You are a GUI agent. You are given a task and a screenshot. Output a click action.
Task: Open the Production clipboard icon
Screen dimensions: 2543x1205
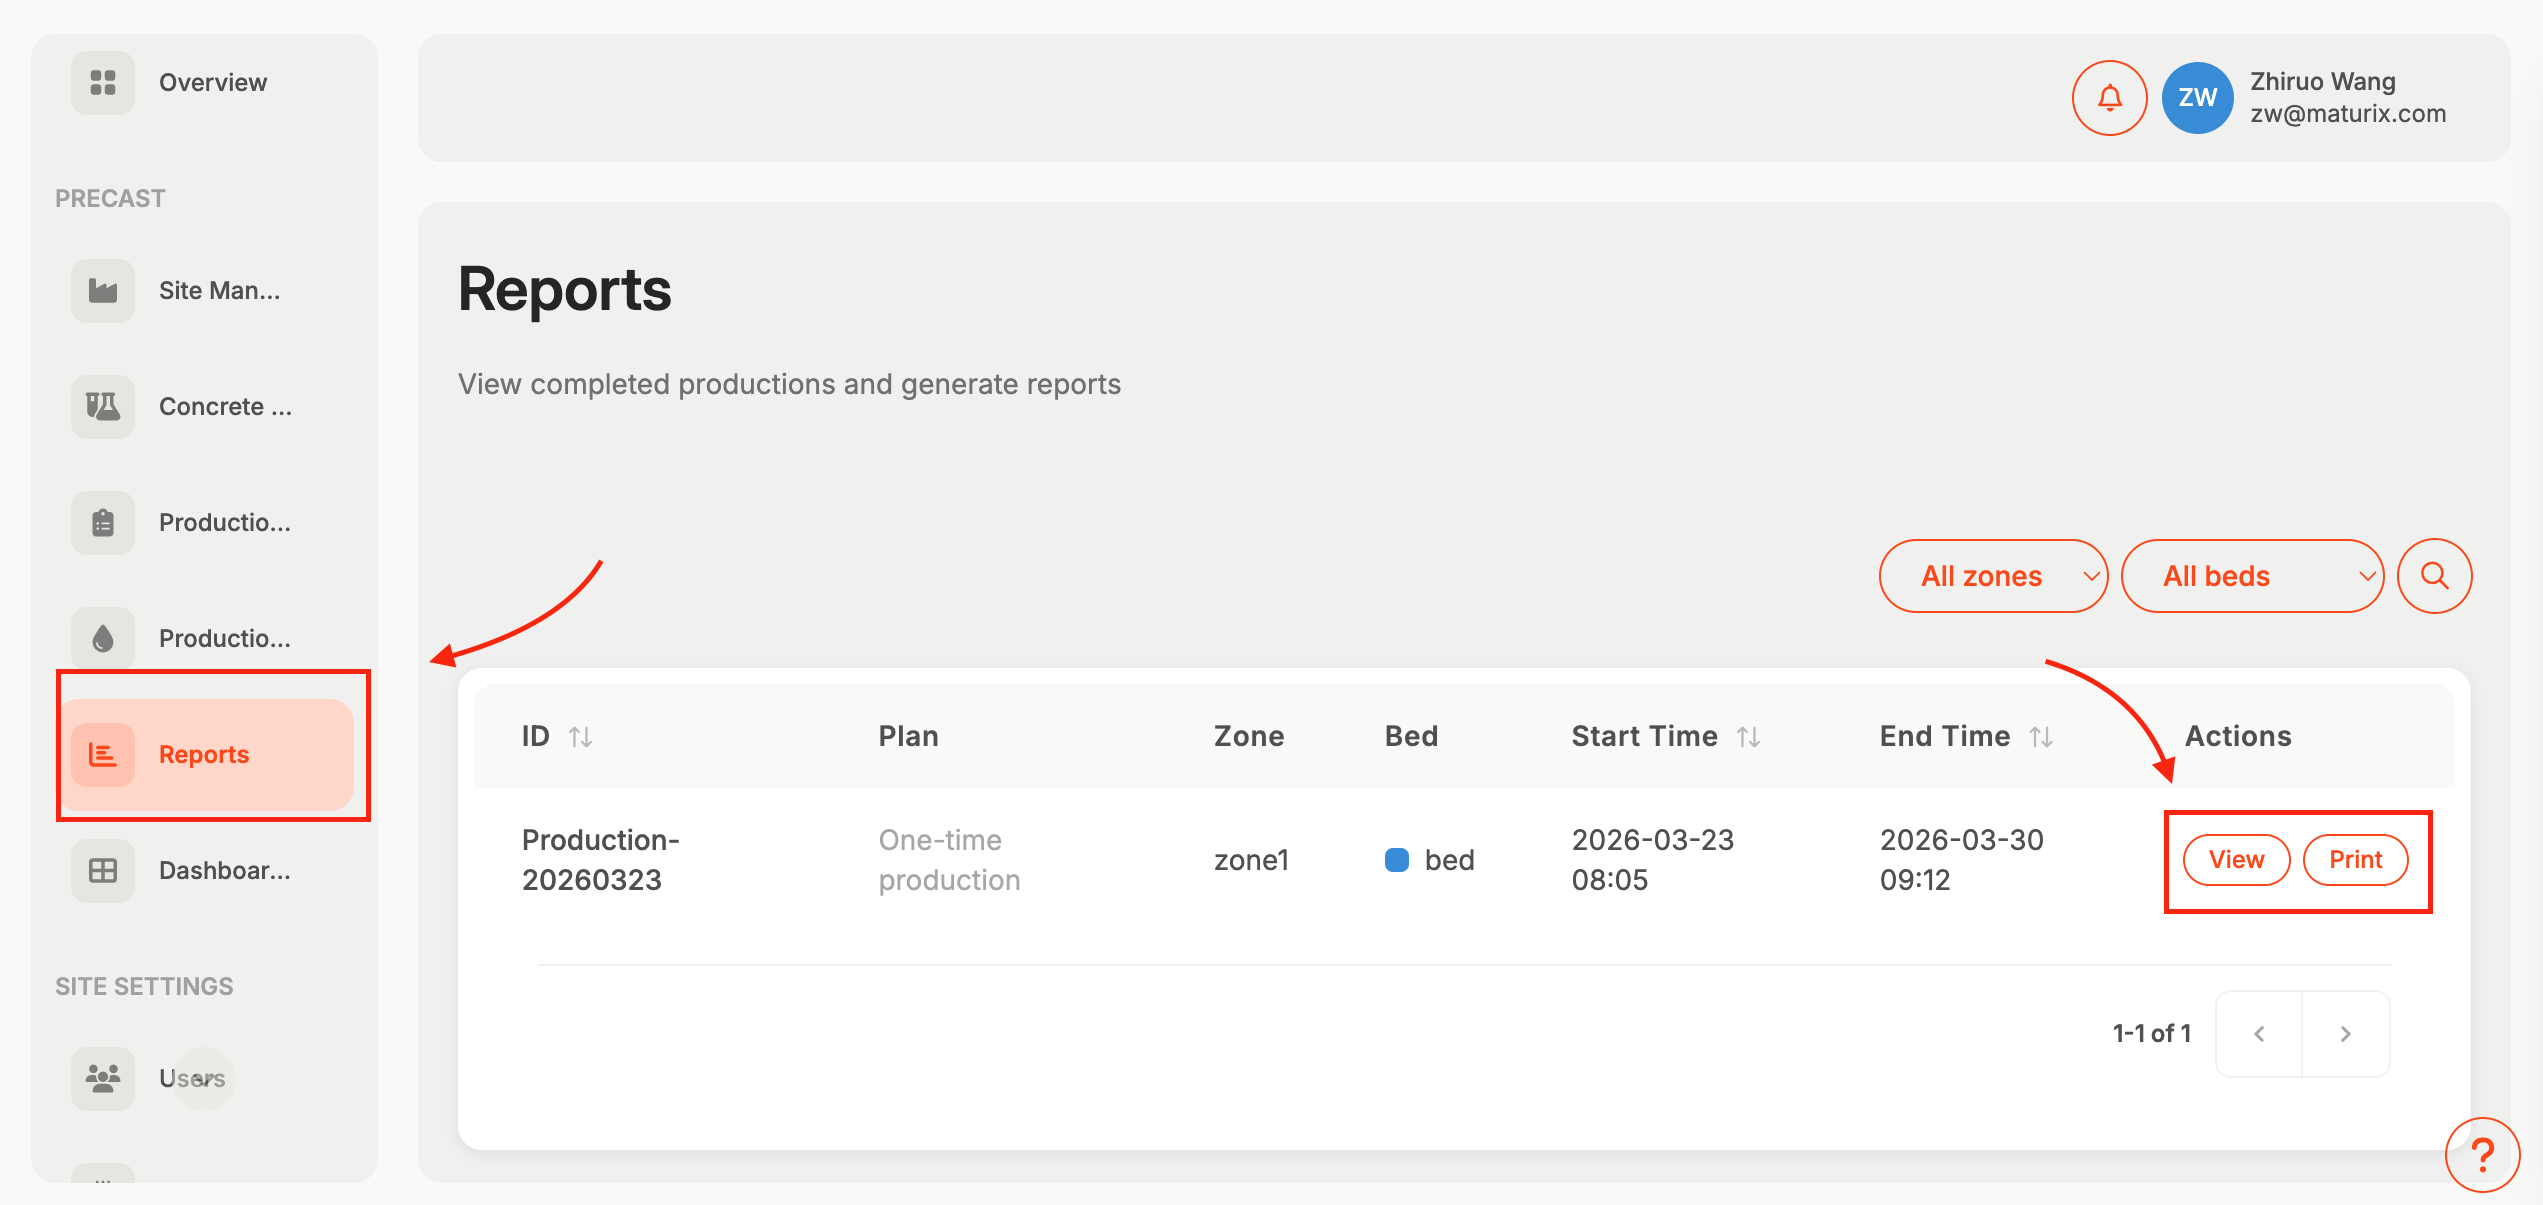[x=102, y=522]
